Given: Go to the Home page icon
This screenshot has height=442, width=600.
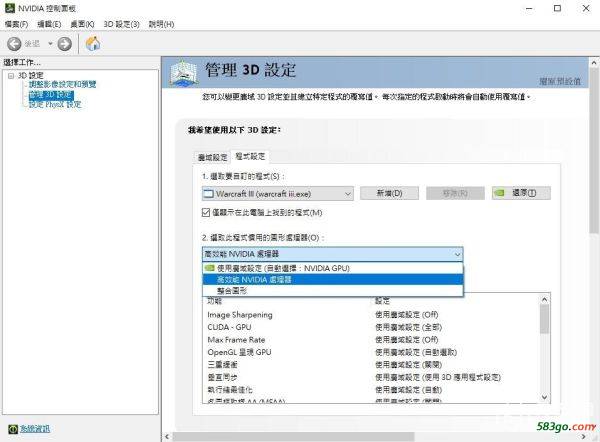Looking at the screenshot, I should 93,43.
